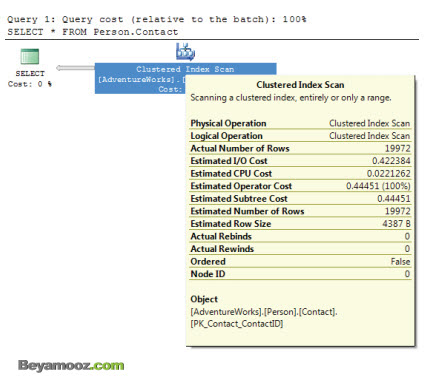Click the query text 'SELECT * FROM Person.Contact'
The image size is (426, 388).
[93, 32]
